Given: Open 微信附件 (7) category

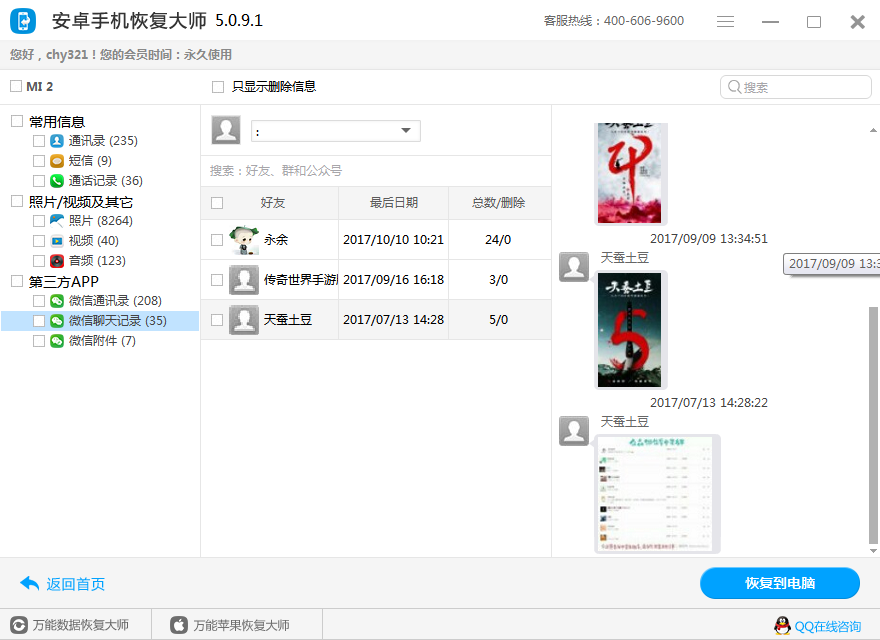Looking at the screenshot, I should (102, 341).
